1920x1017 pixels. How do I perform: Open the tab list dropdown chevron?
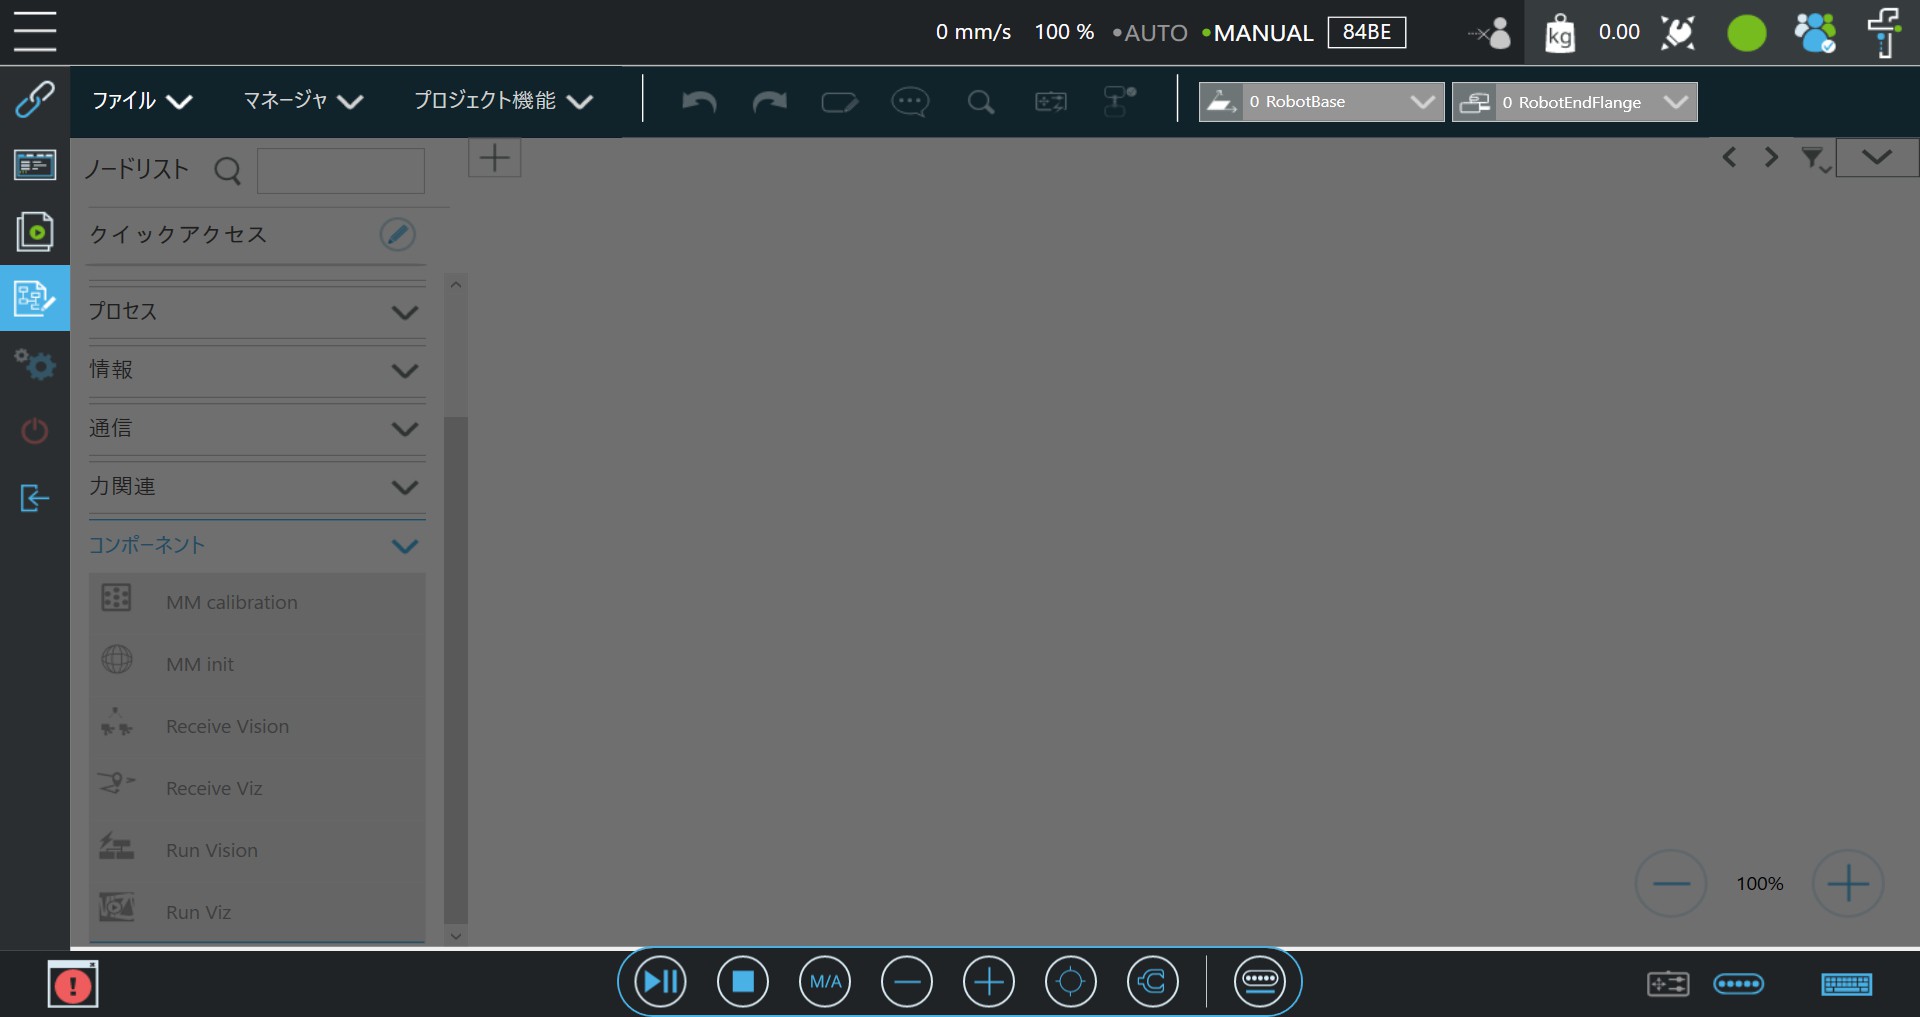click(1877, 158)
